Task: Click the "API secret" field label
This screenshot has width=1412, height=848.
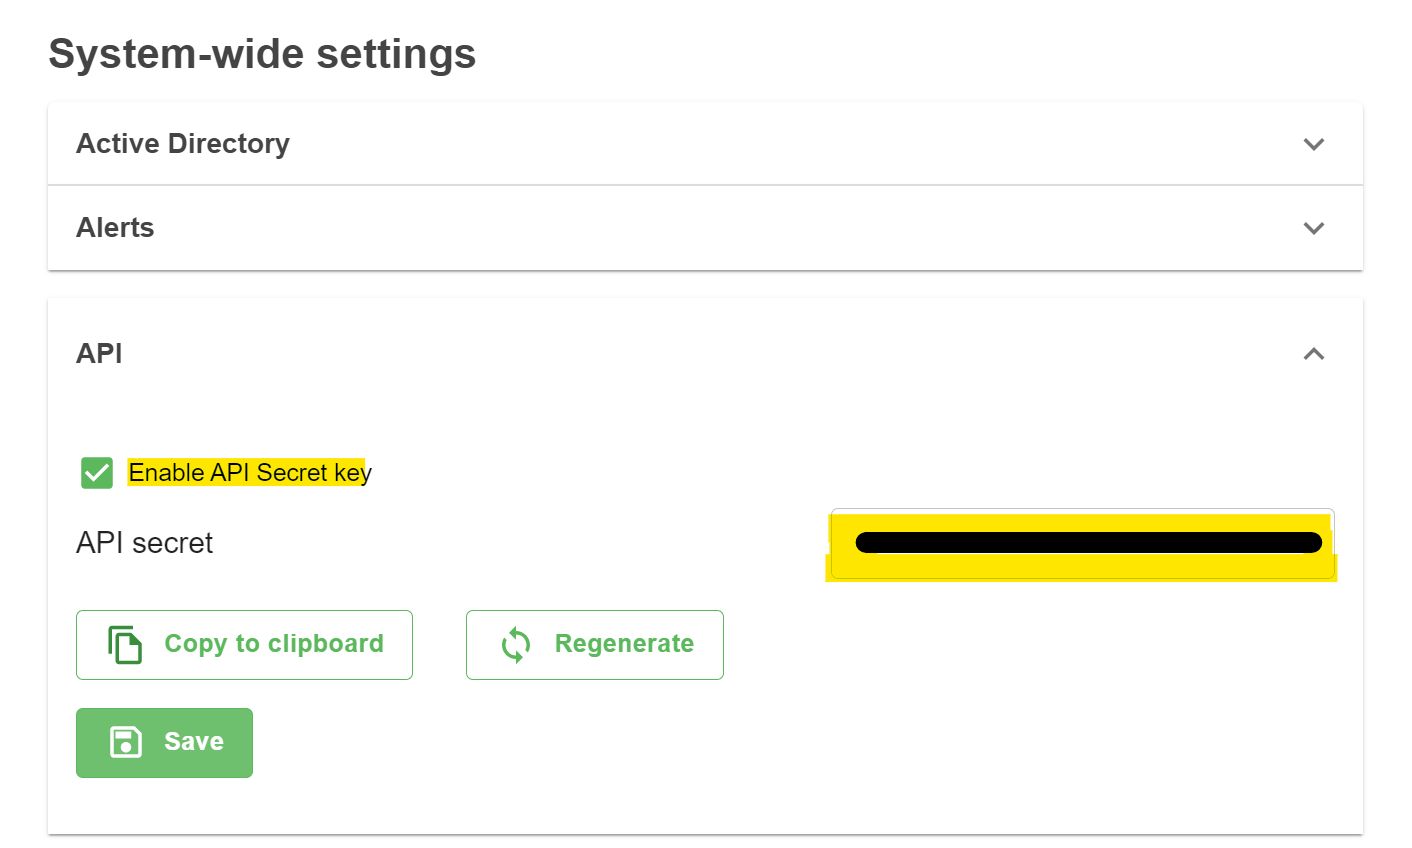Action: tap(145, 543)
